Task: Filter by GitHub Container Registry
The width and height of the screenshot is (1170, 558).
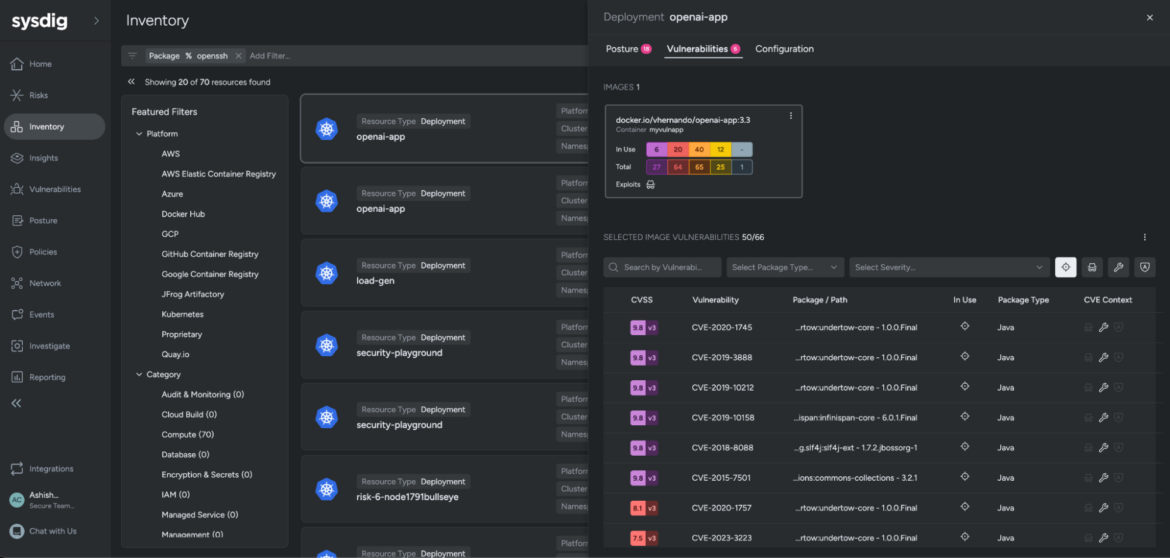Action: 209,254
